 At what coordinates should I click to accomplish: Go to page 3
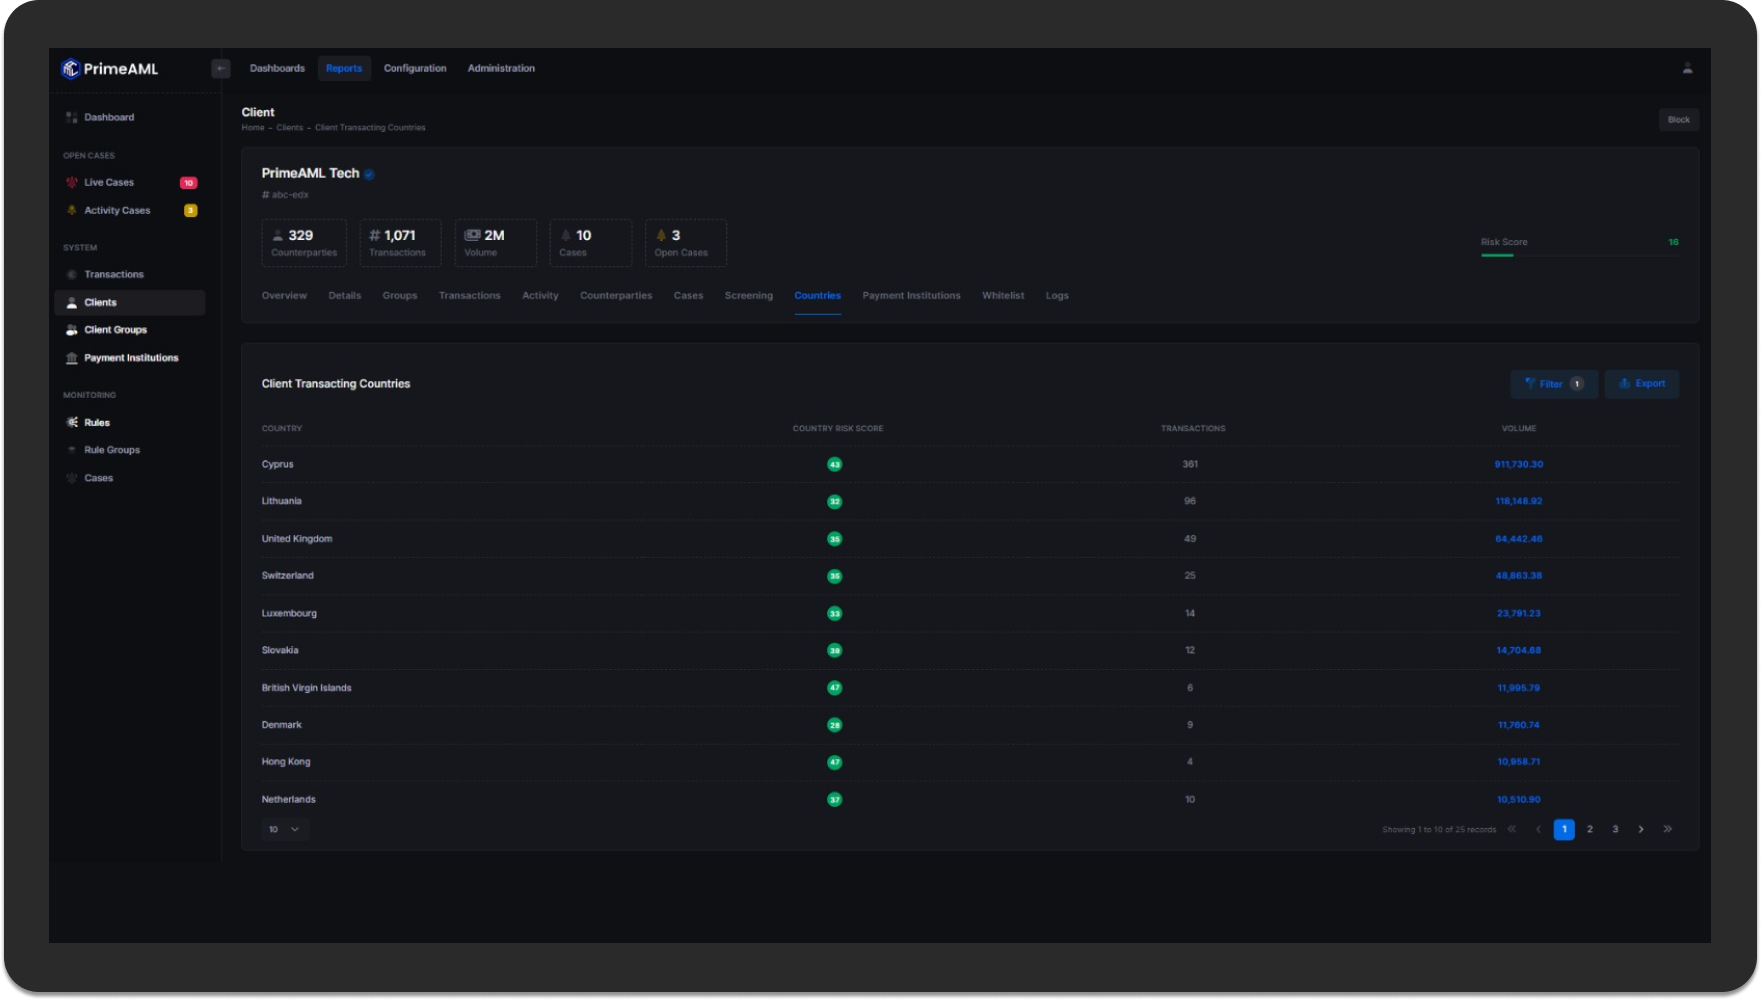coord(1615,829)
